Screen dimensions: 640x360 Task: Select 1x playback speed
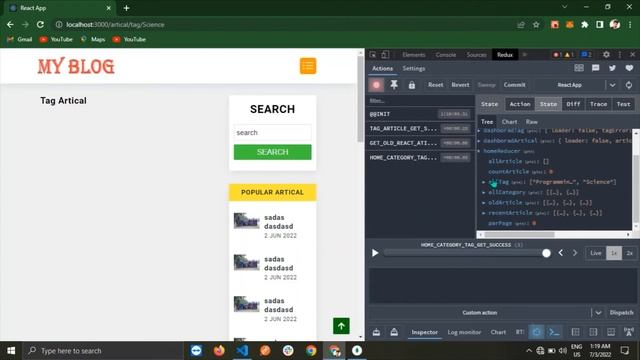click(614, 253)
